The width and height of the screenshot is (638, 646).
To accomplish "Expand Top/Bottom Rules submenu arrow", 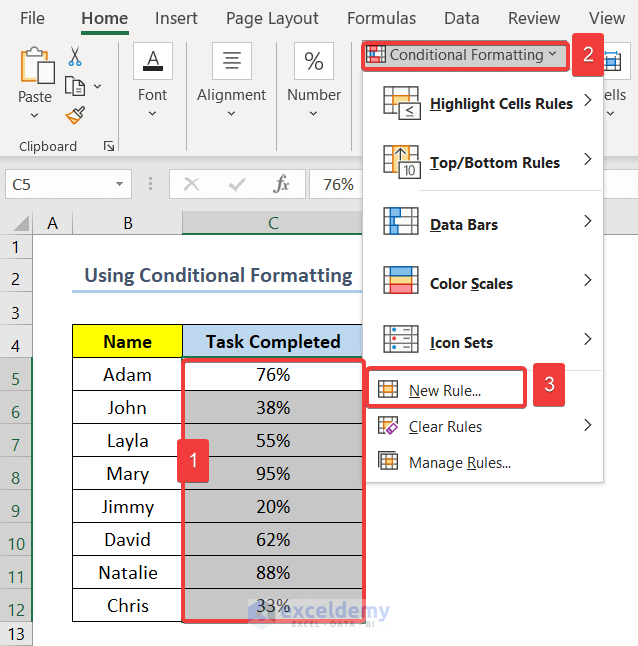I will click(x=588, y=159).
